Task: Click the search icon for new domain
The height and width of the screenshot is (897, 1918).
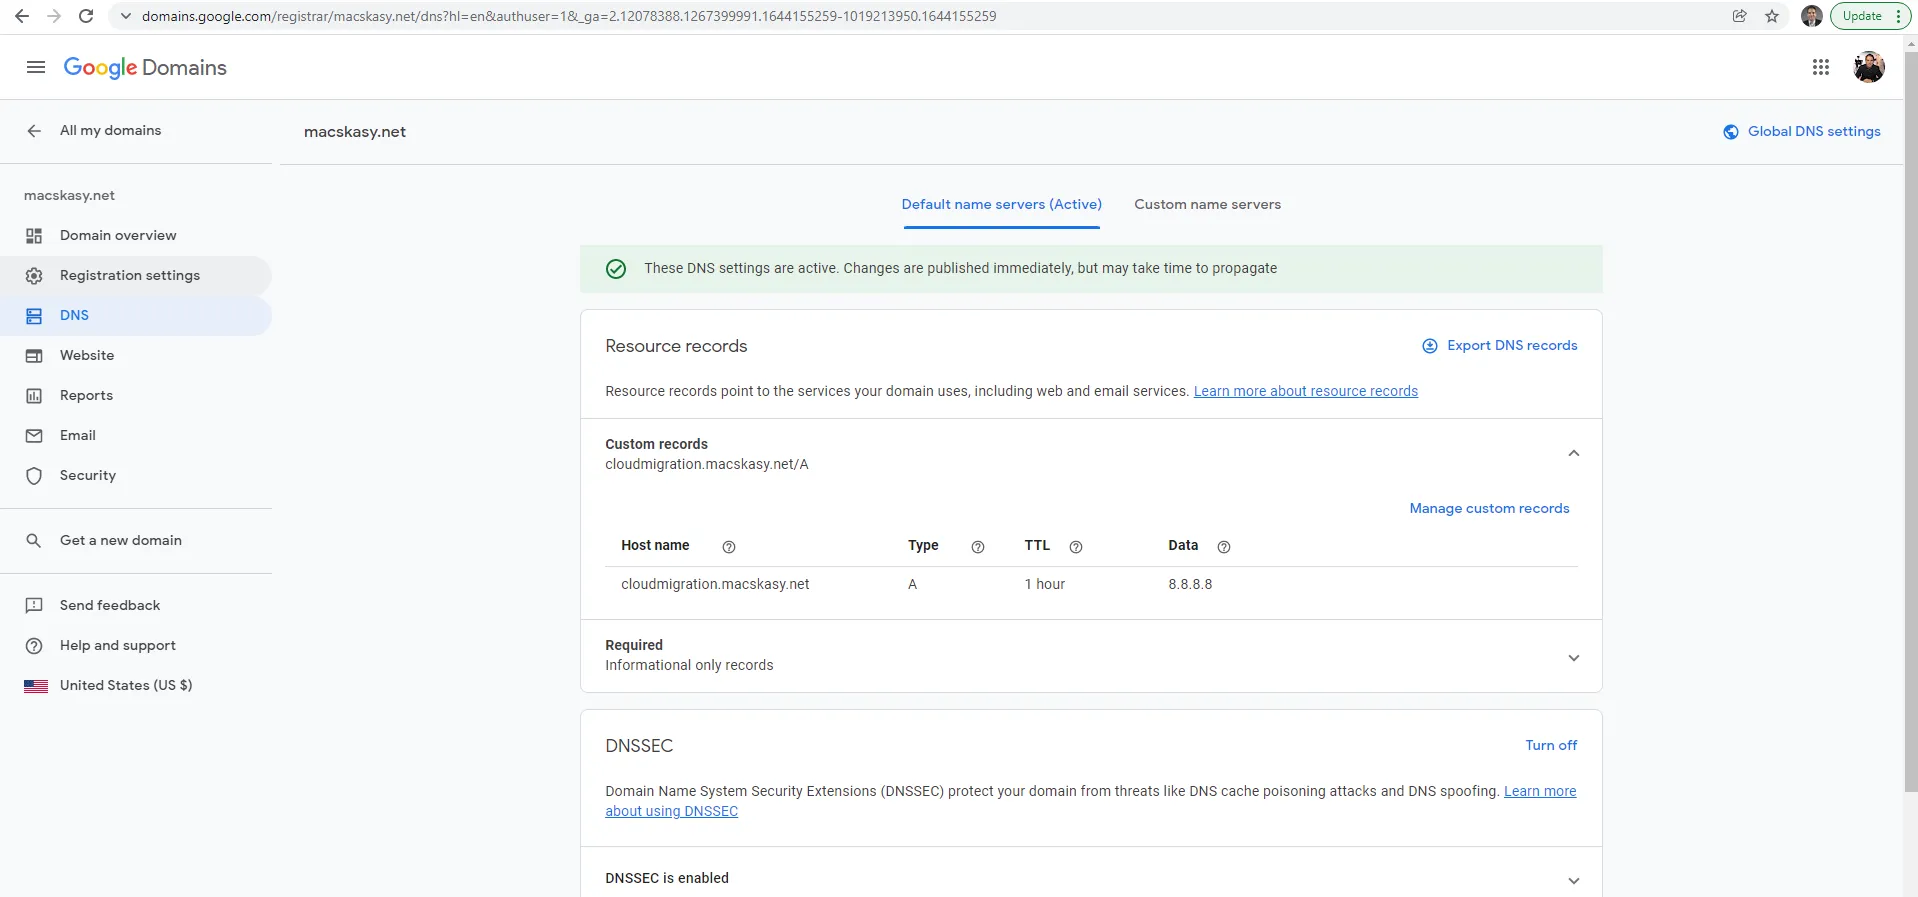Action: point(34,541)
